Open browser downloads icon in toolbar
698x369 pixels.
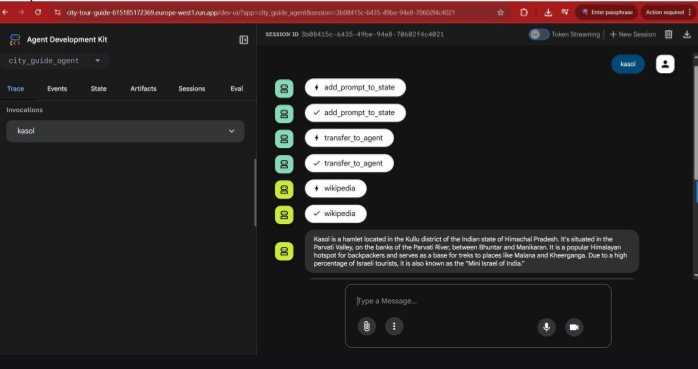(x=548, y=12)
